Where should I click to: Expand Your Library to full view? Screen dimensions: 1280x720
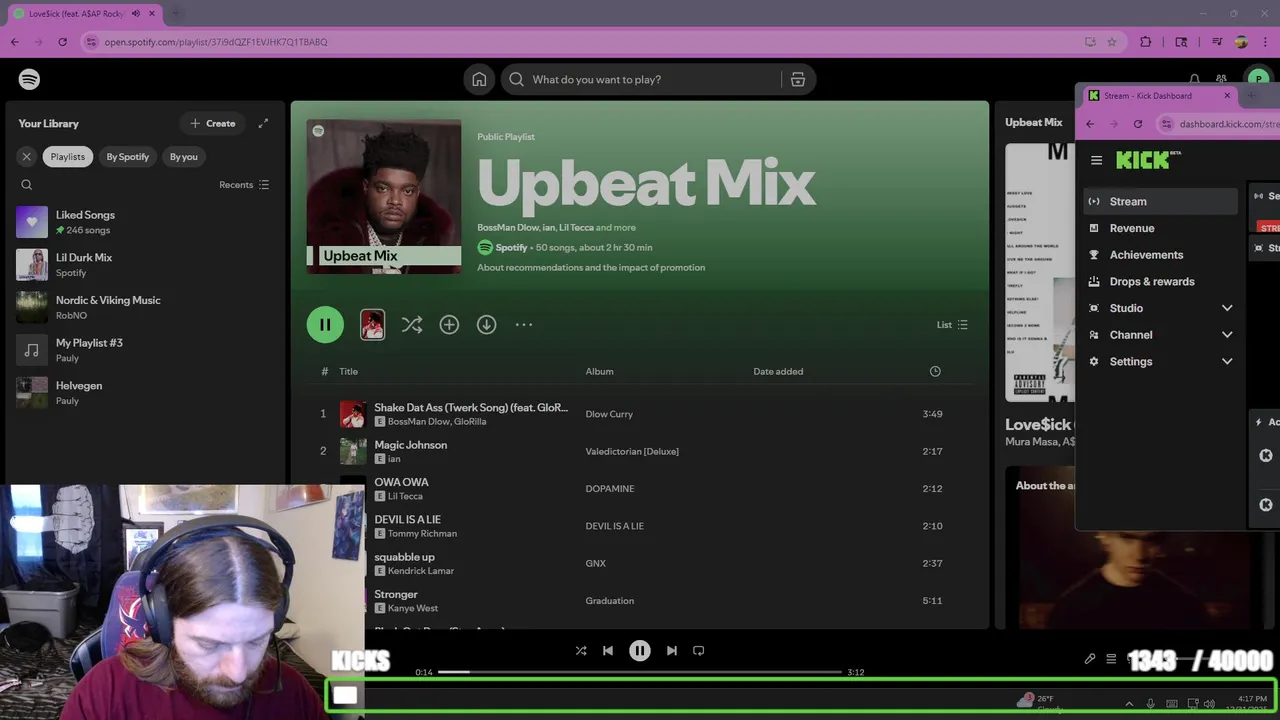(263, 123)
